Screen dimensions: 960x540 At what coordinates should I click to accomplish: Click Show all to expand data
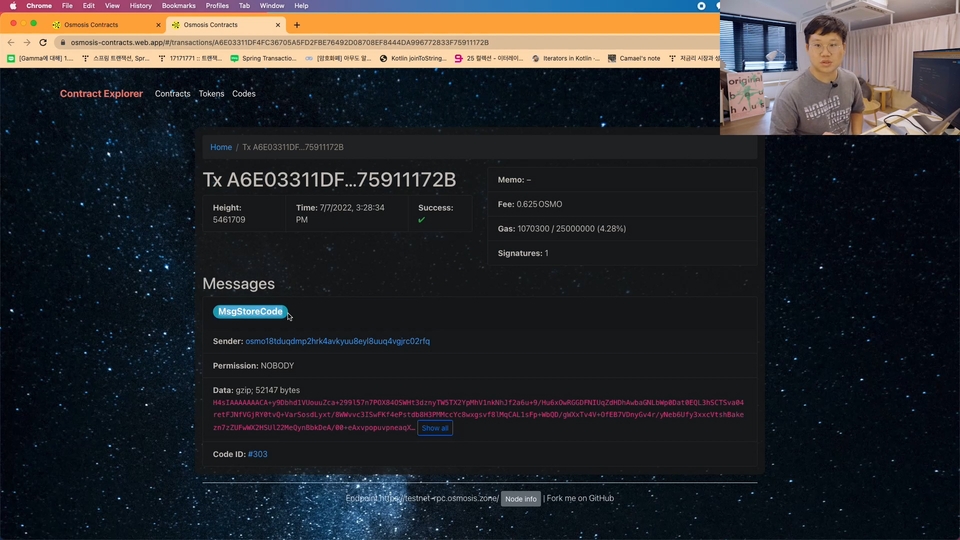pyautogui.click(x=435, y=428)
